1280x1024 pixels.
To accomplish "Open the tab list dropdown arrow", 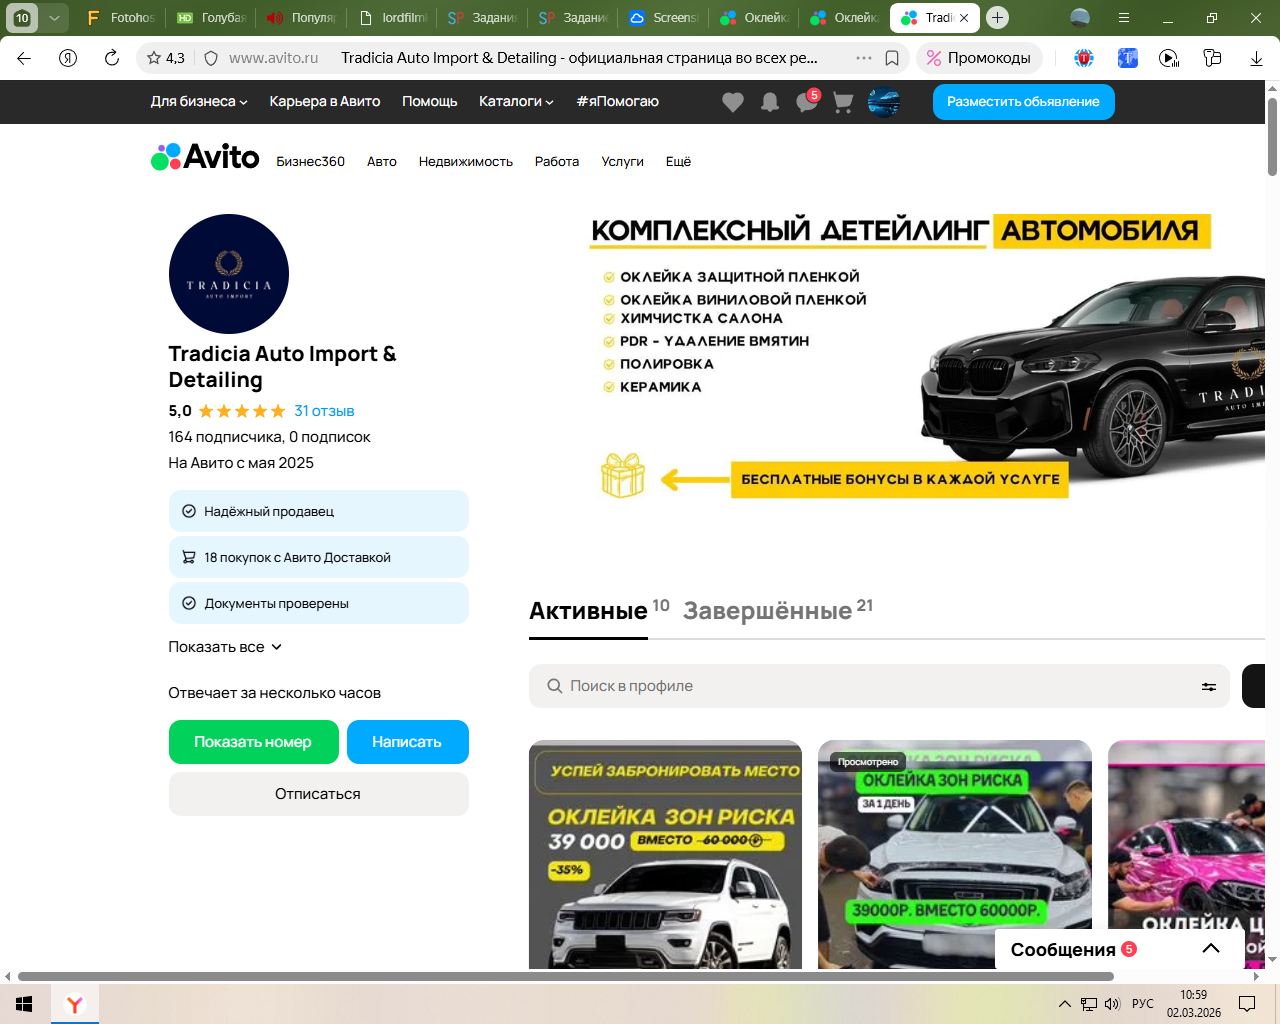I will (x=54, y=18).
